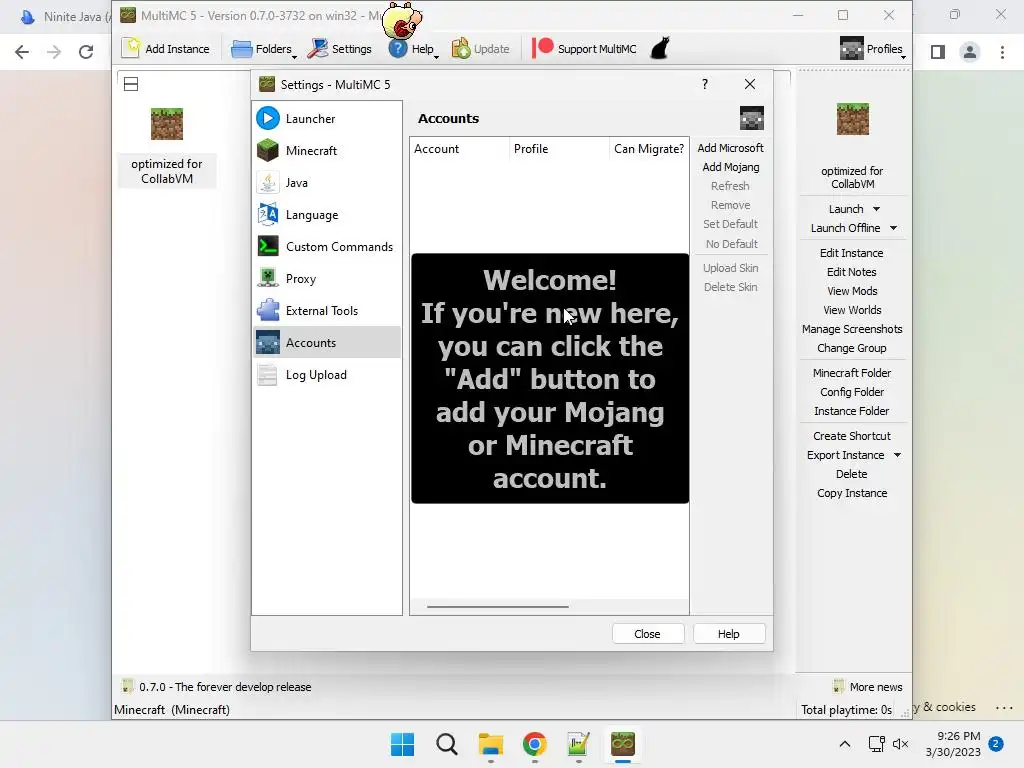Viewport: 1024px width, 768px height.
Task: Select the Minecraft settings page
Action: pyautogui.click(x=327, y=151)
